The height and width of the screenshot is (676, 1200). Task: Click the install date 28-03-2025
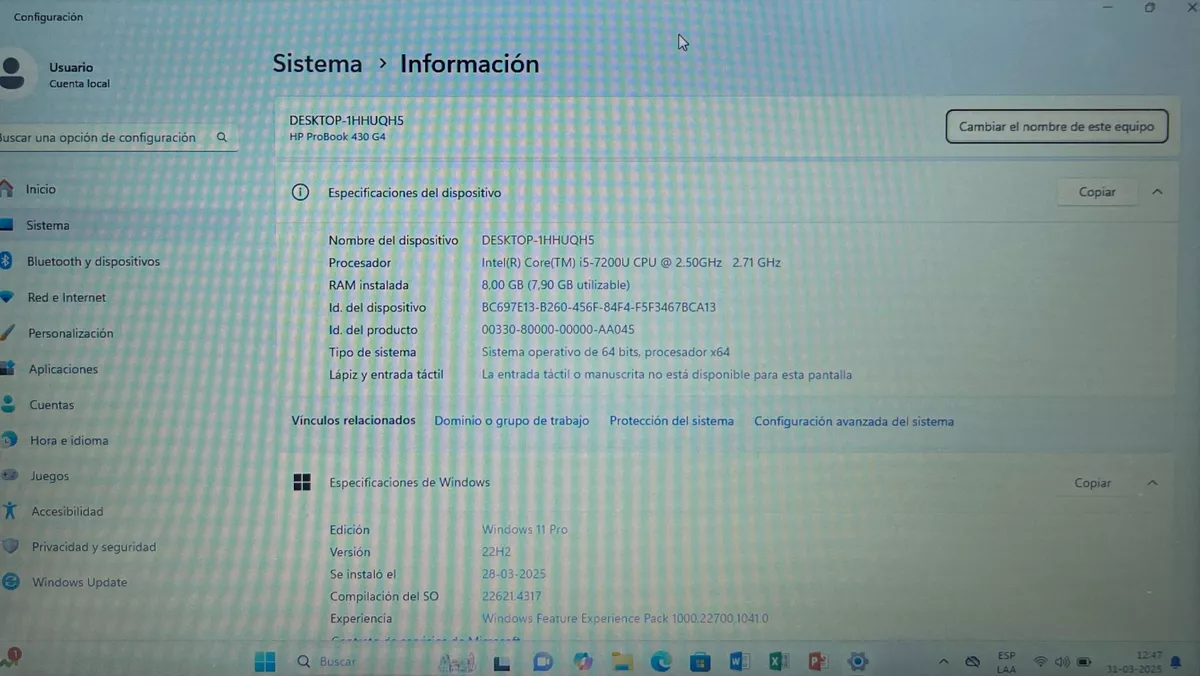(514, 574)
